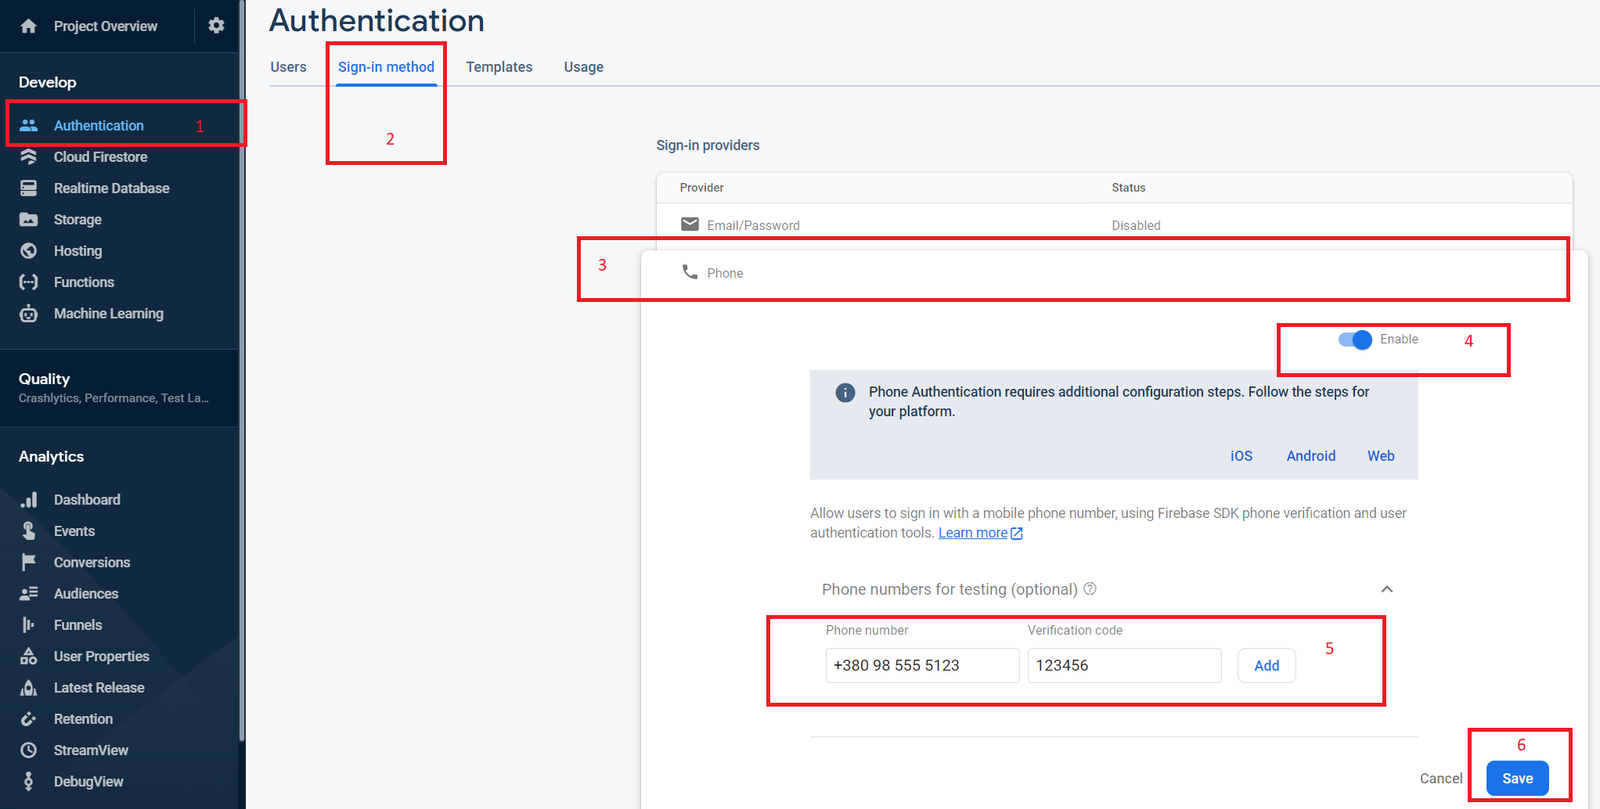Click the Realtime Database icon

pos(28,188)
